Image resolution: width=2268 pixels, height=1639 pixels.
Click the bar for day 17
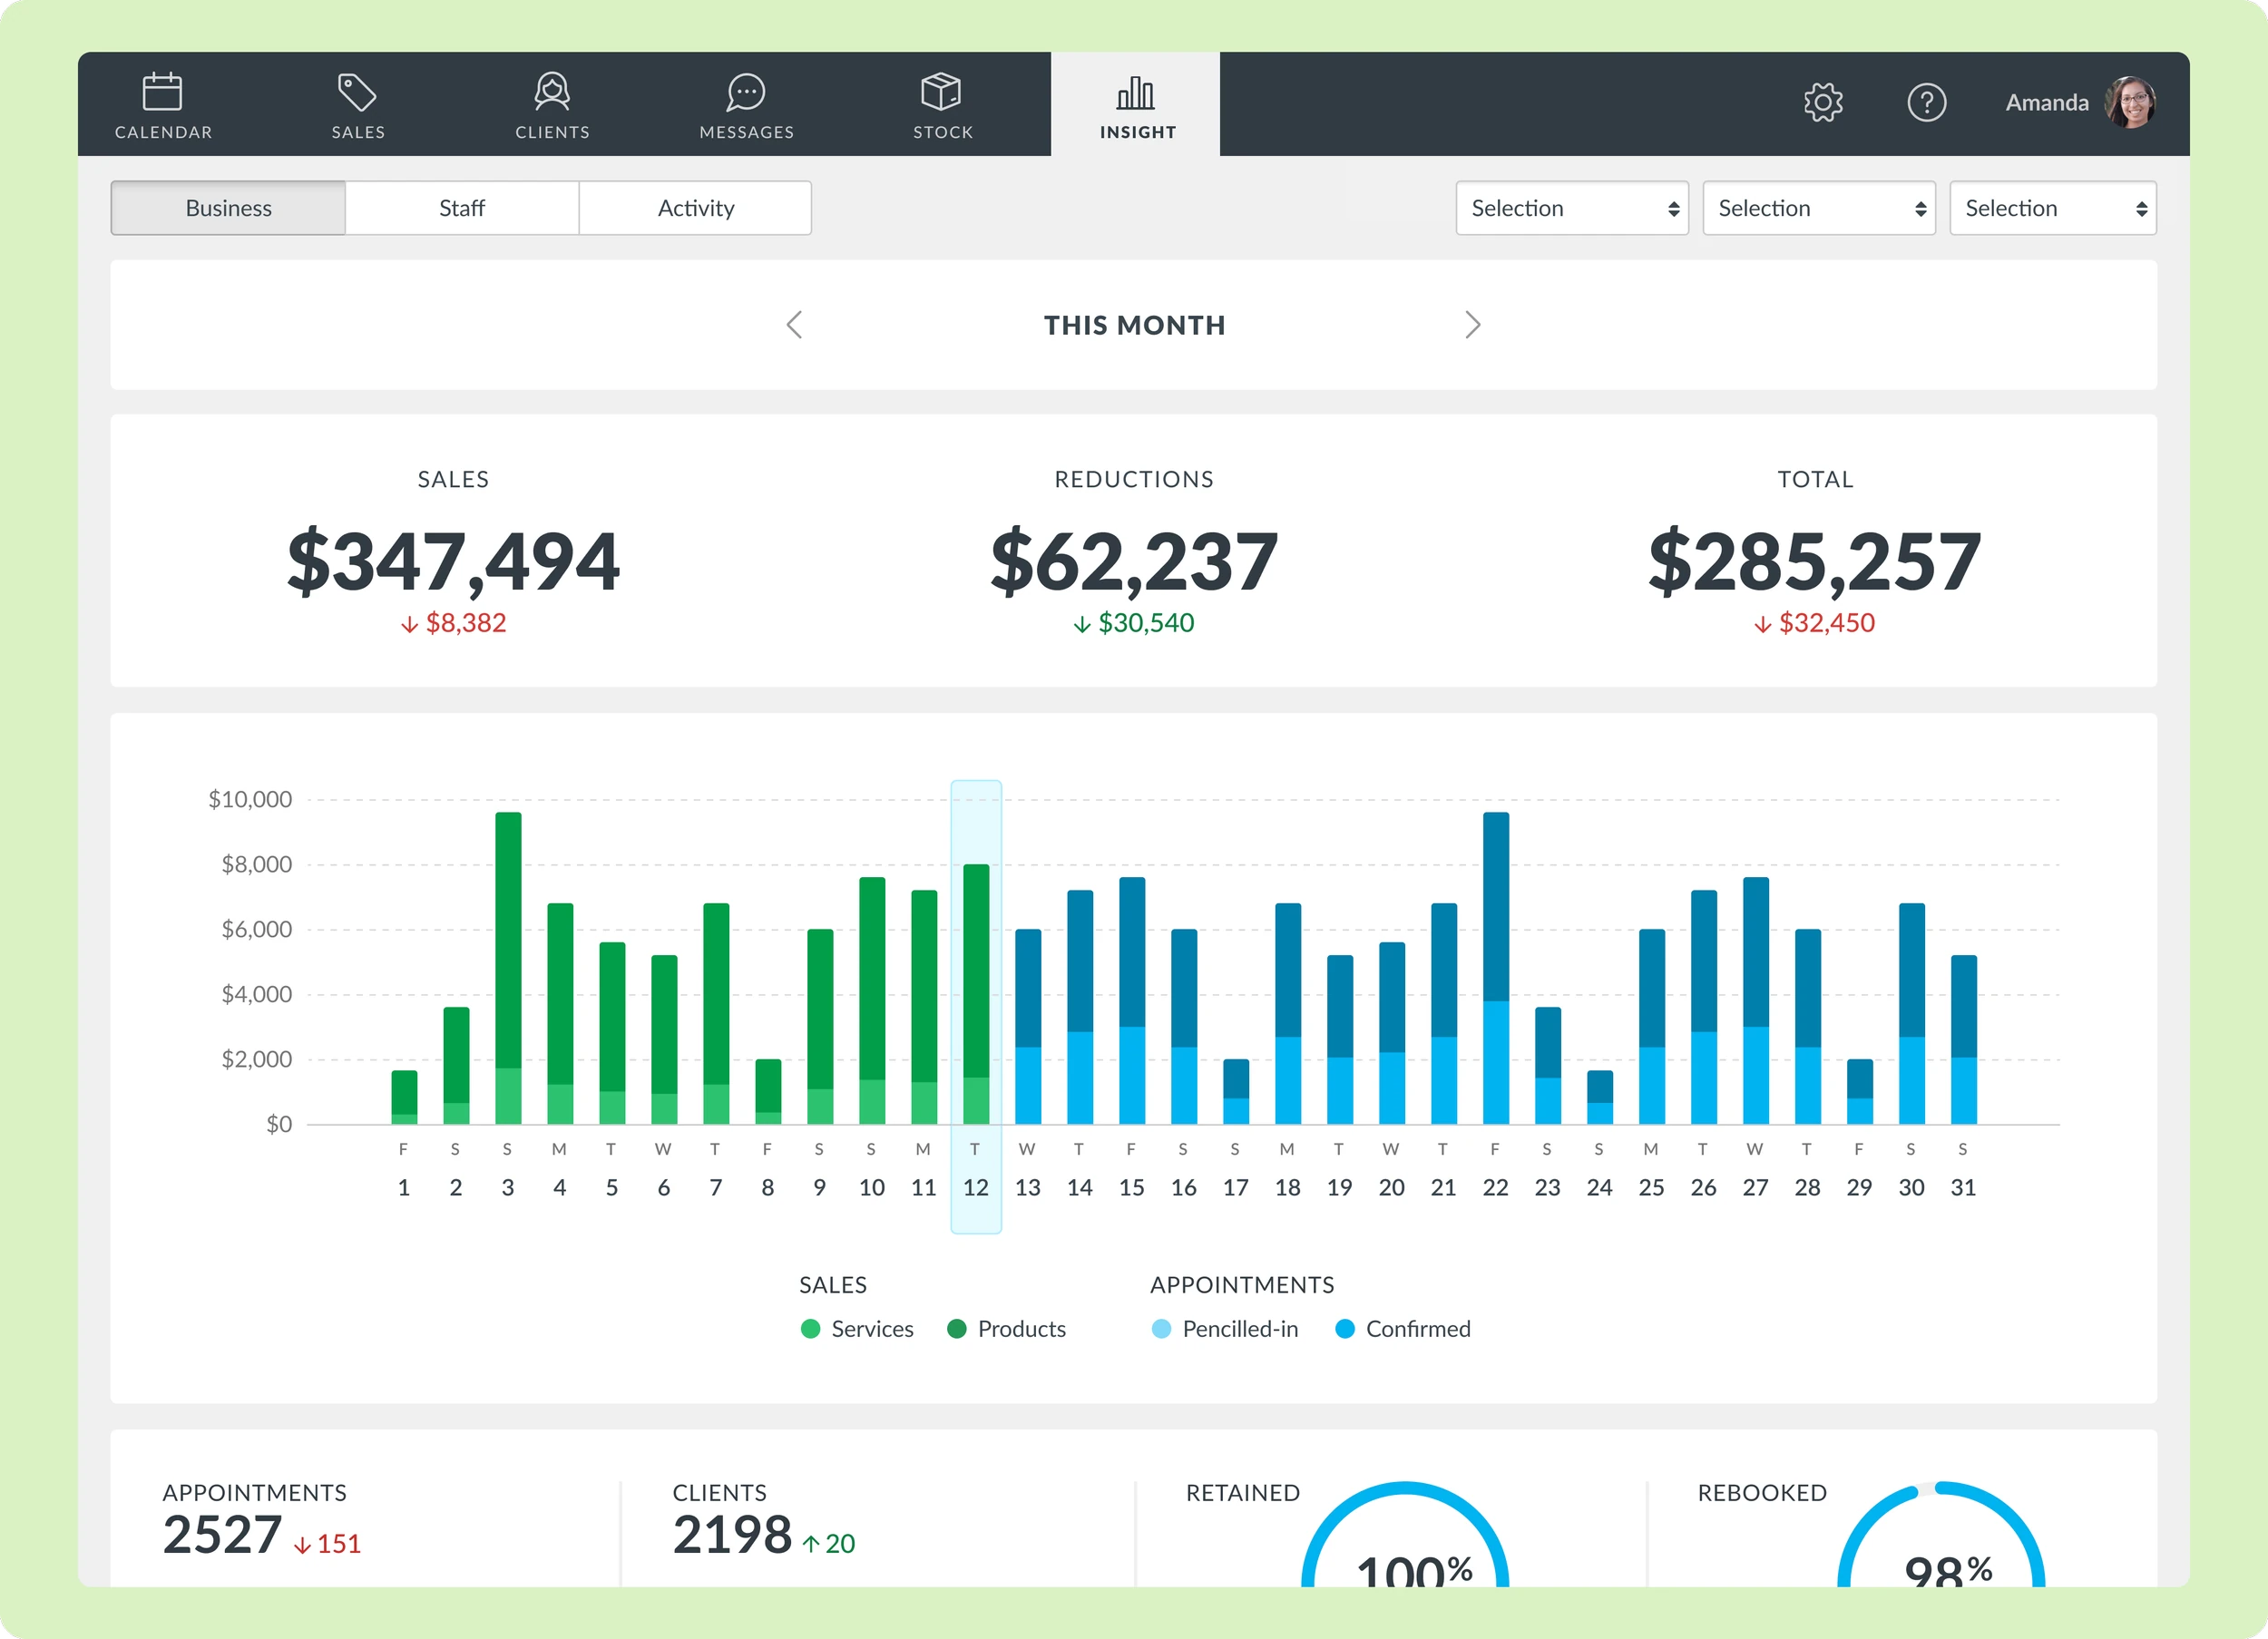(x=1236, y=1092)
